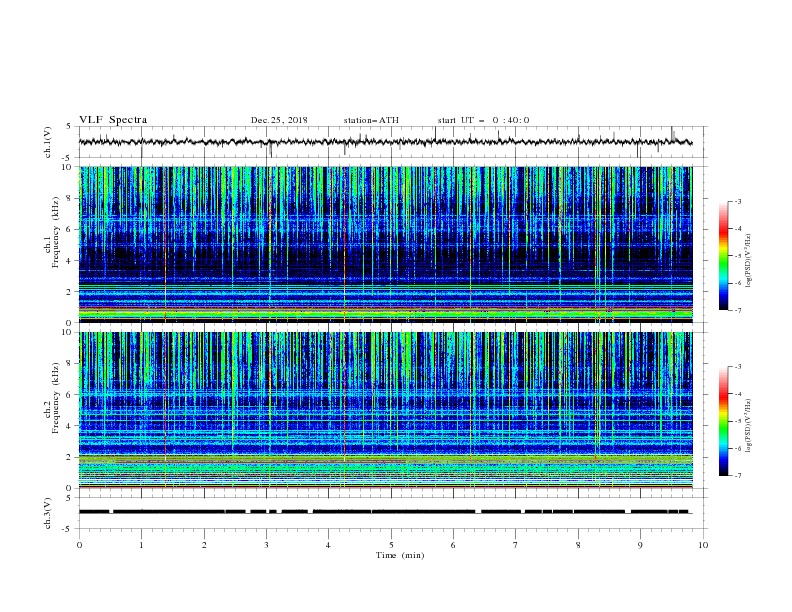The width and height of the screenshot is (792, 612).
Task: Click the "-3" tick on ch.2 colorbar
Action: point(737,367)
